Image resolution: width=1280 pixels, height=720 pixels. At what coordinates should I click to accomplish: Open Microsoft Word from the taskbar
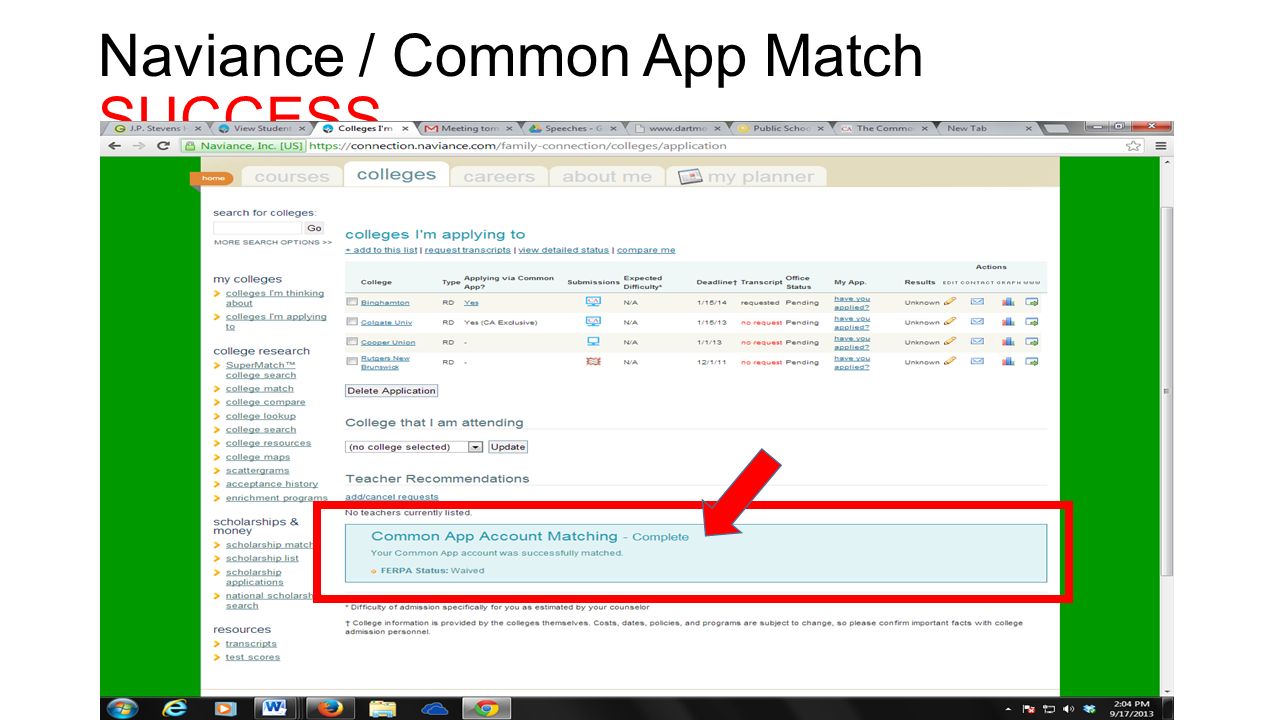274,708
